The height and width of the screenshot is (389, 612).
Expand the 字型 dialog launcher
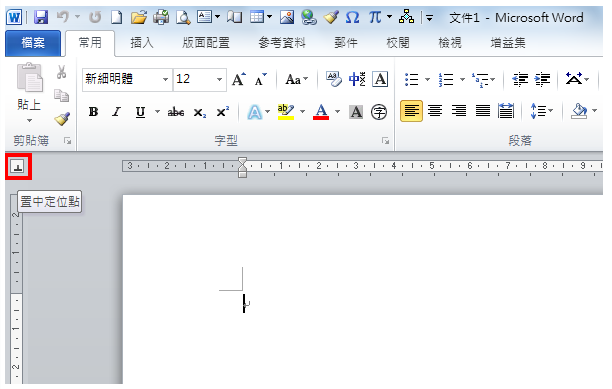coord(386,141)
